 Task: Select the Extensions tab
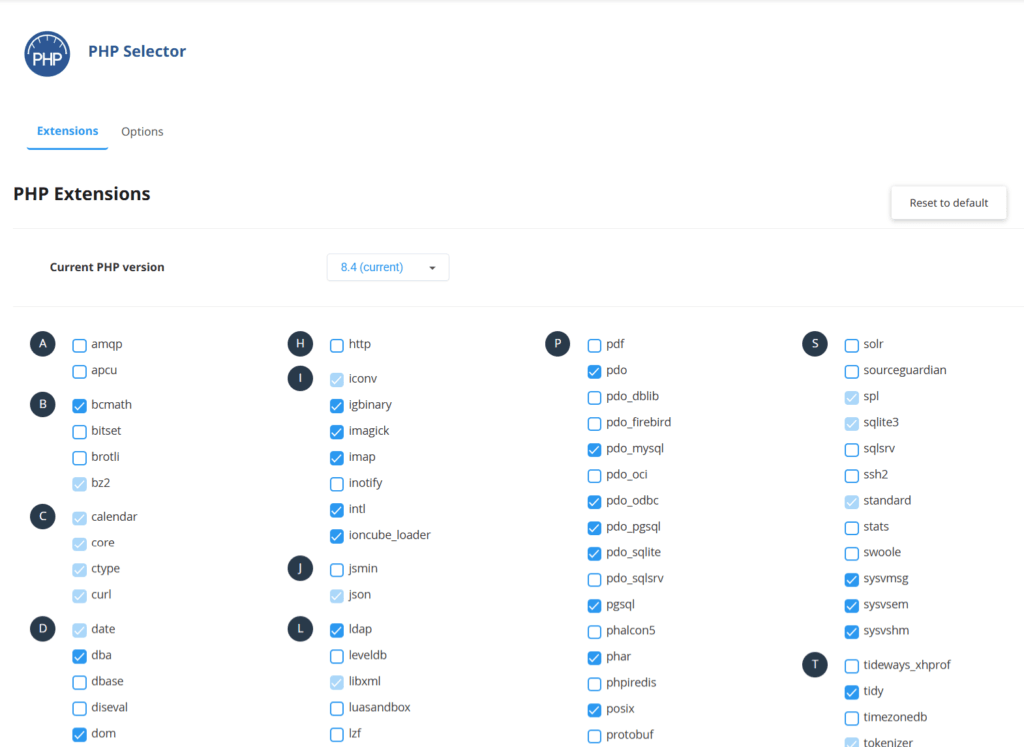pos(67,131)
